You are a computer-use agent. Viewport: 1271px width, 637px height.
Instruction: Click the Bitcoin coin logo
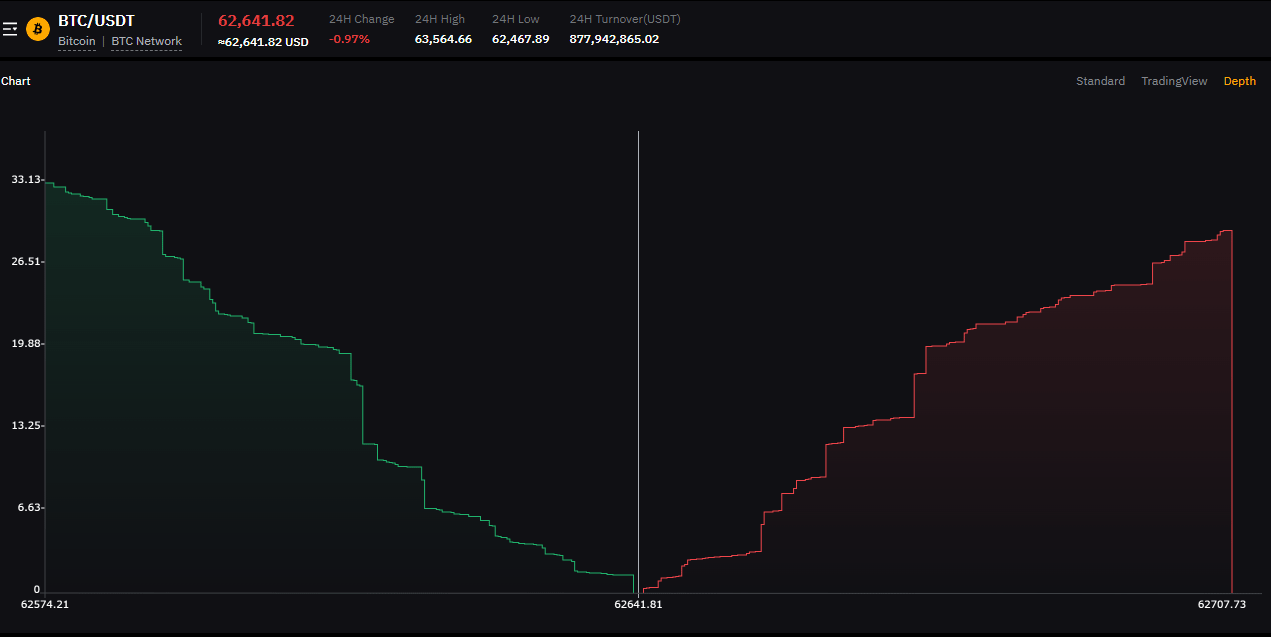[37, 29]
